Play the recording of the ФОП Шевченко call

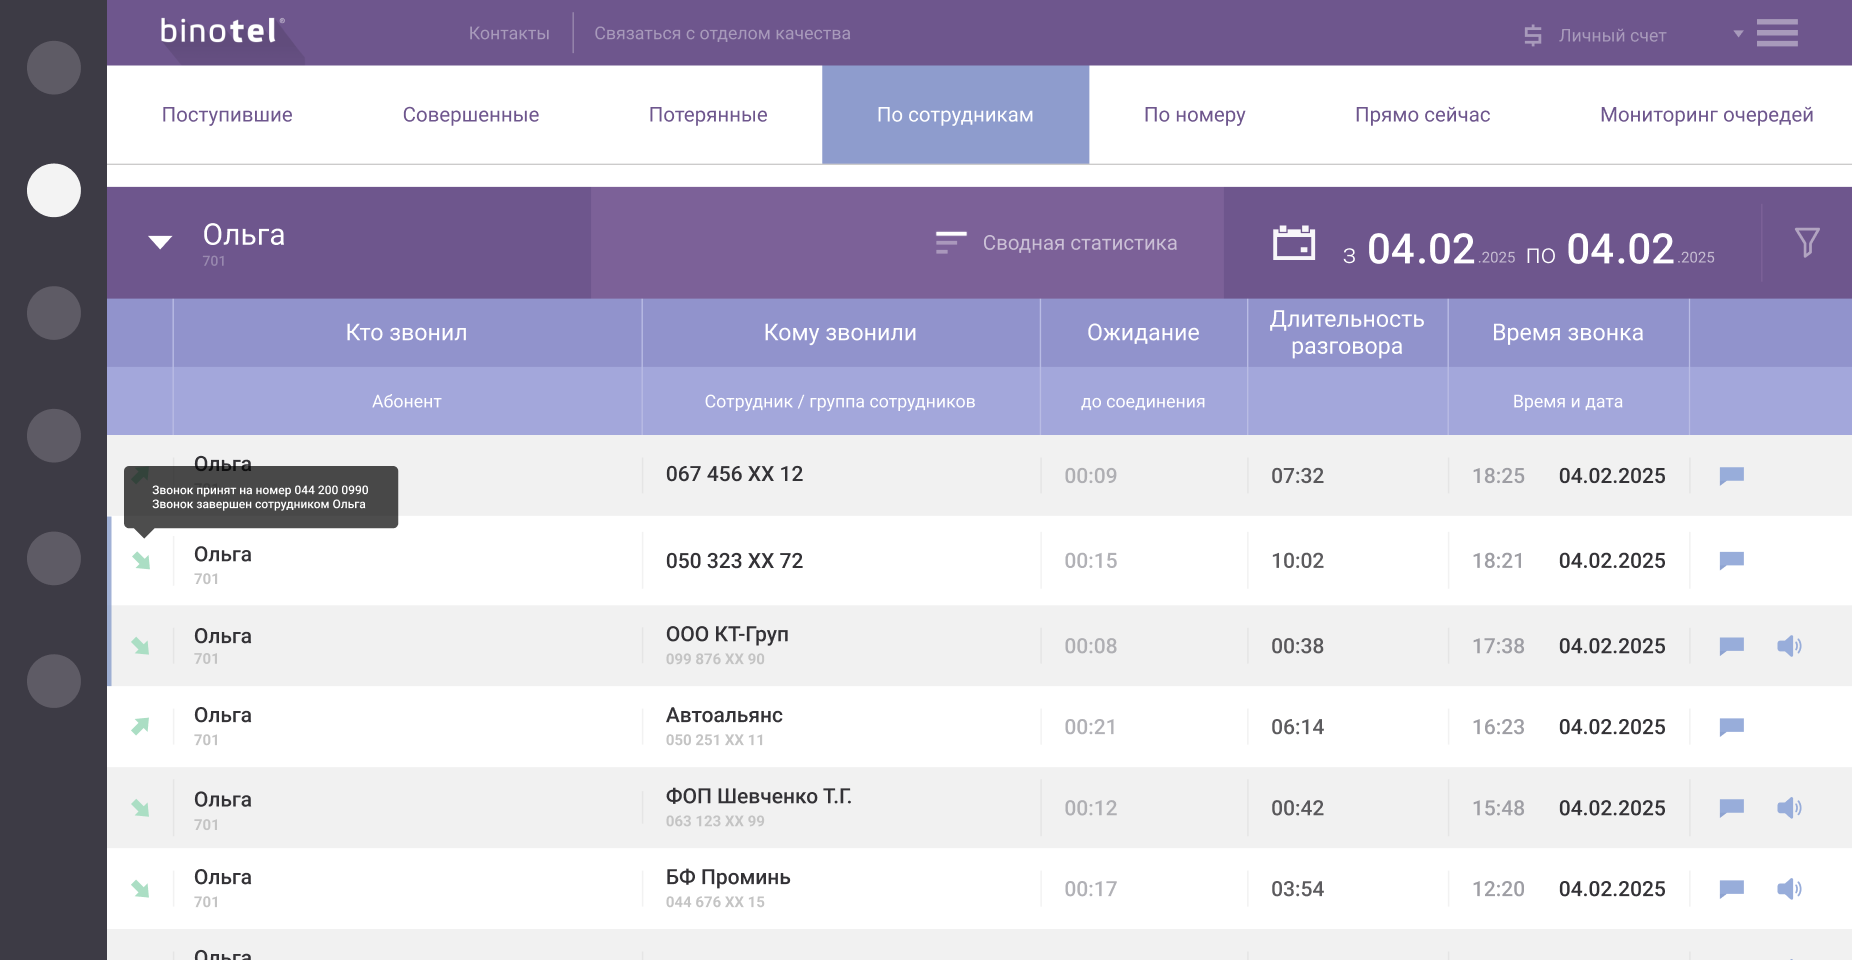click(1789, 808)
